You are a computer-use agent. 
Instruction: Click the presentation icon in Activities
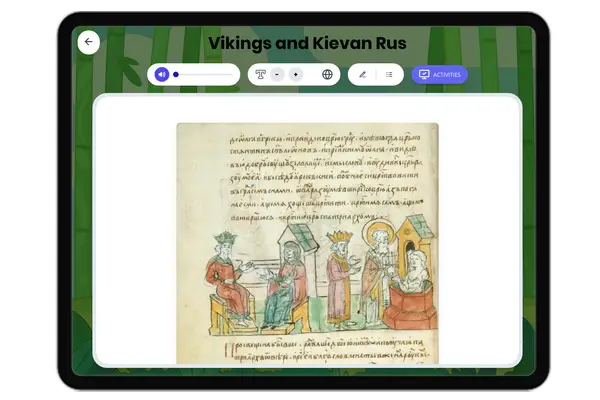(424, 74)
